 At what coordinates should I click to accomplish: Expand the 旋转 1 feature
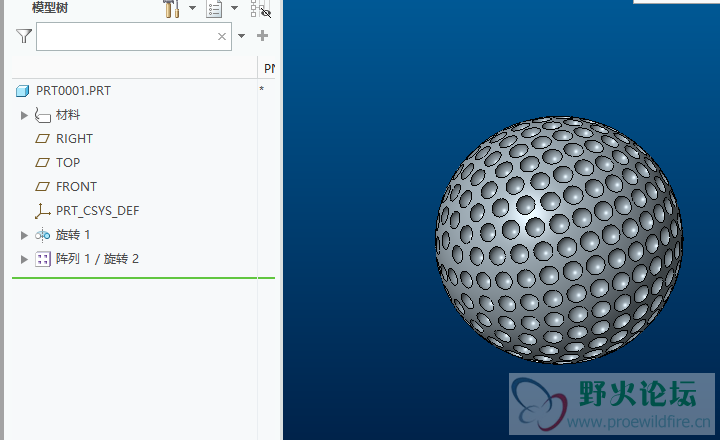pos(24,235)
